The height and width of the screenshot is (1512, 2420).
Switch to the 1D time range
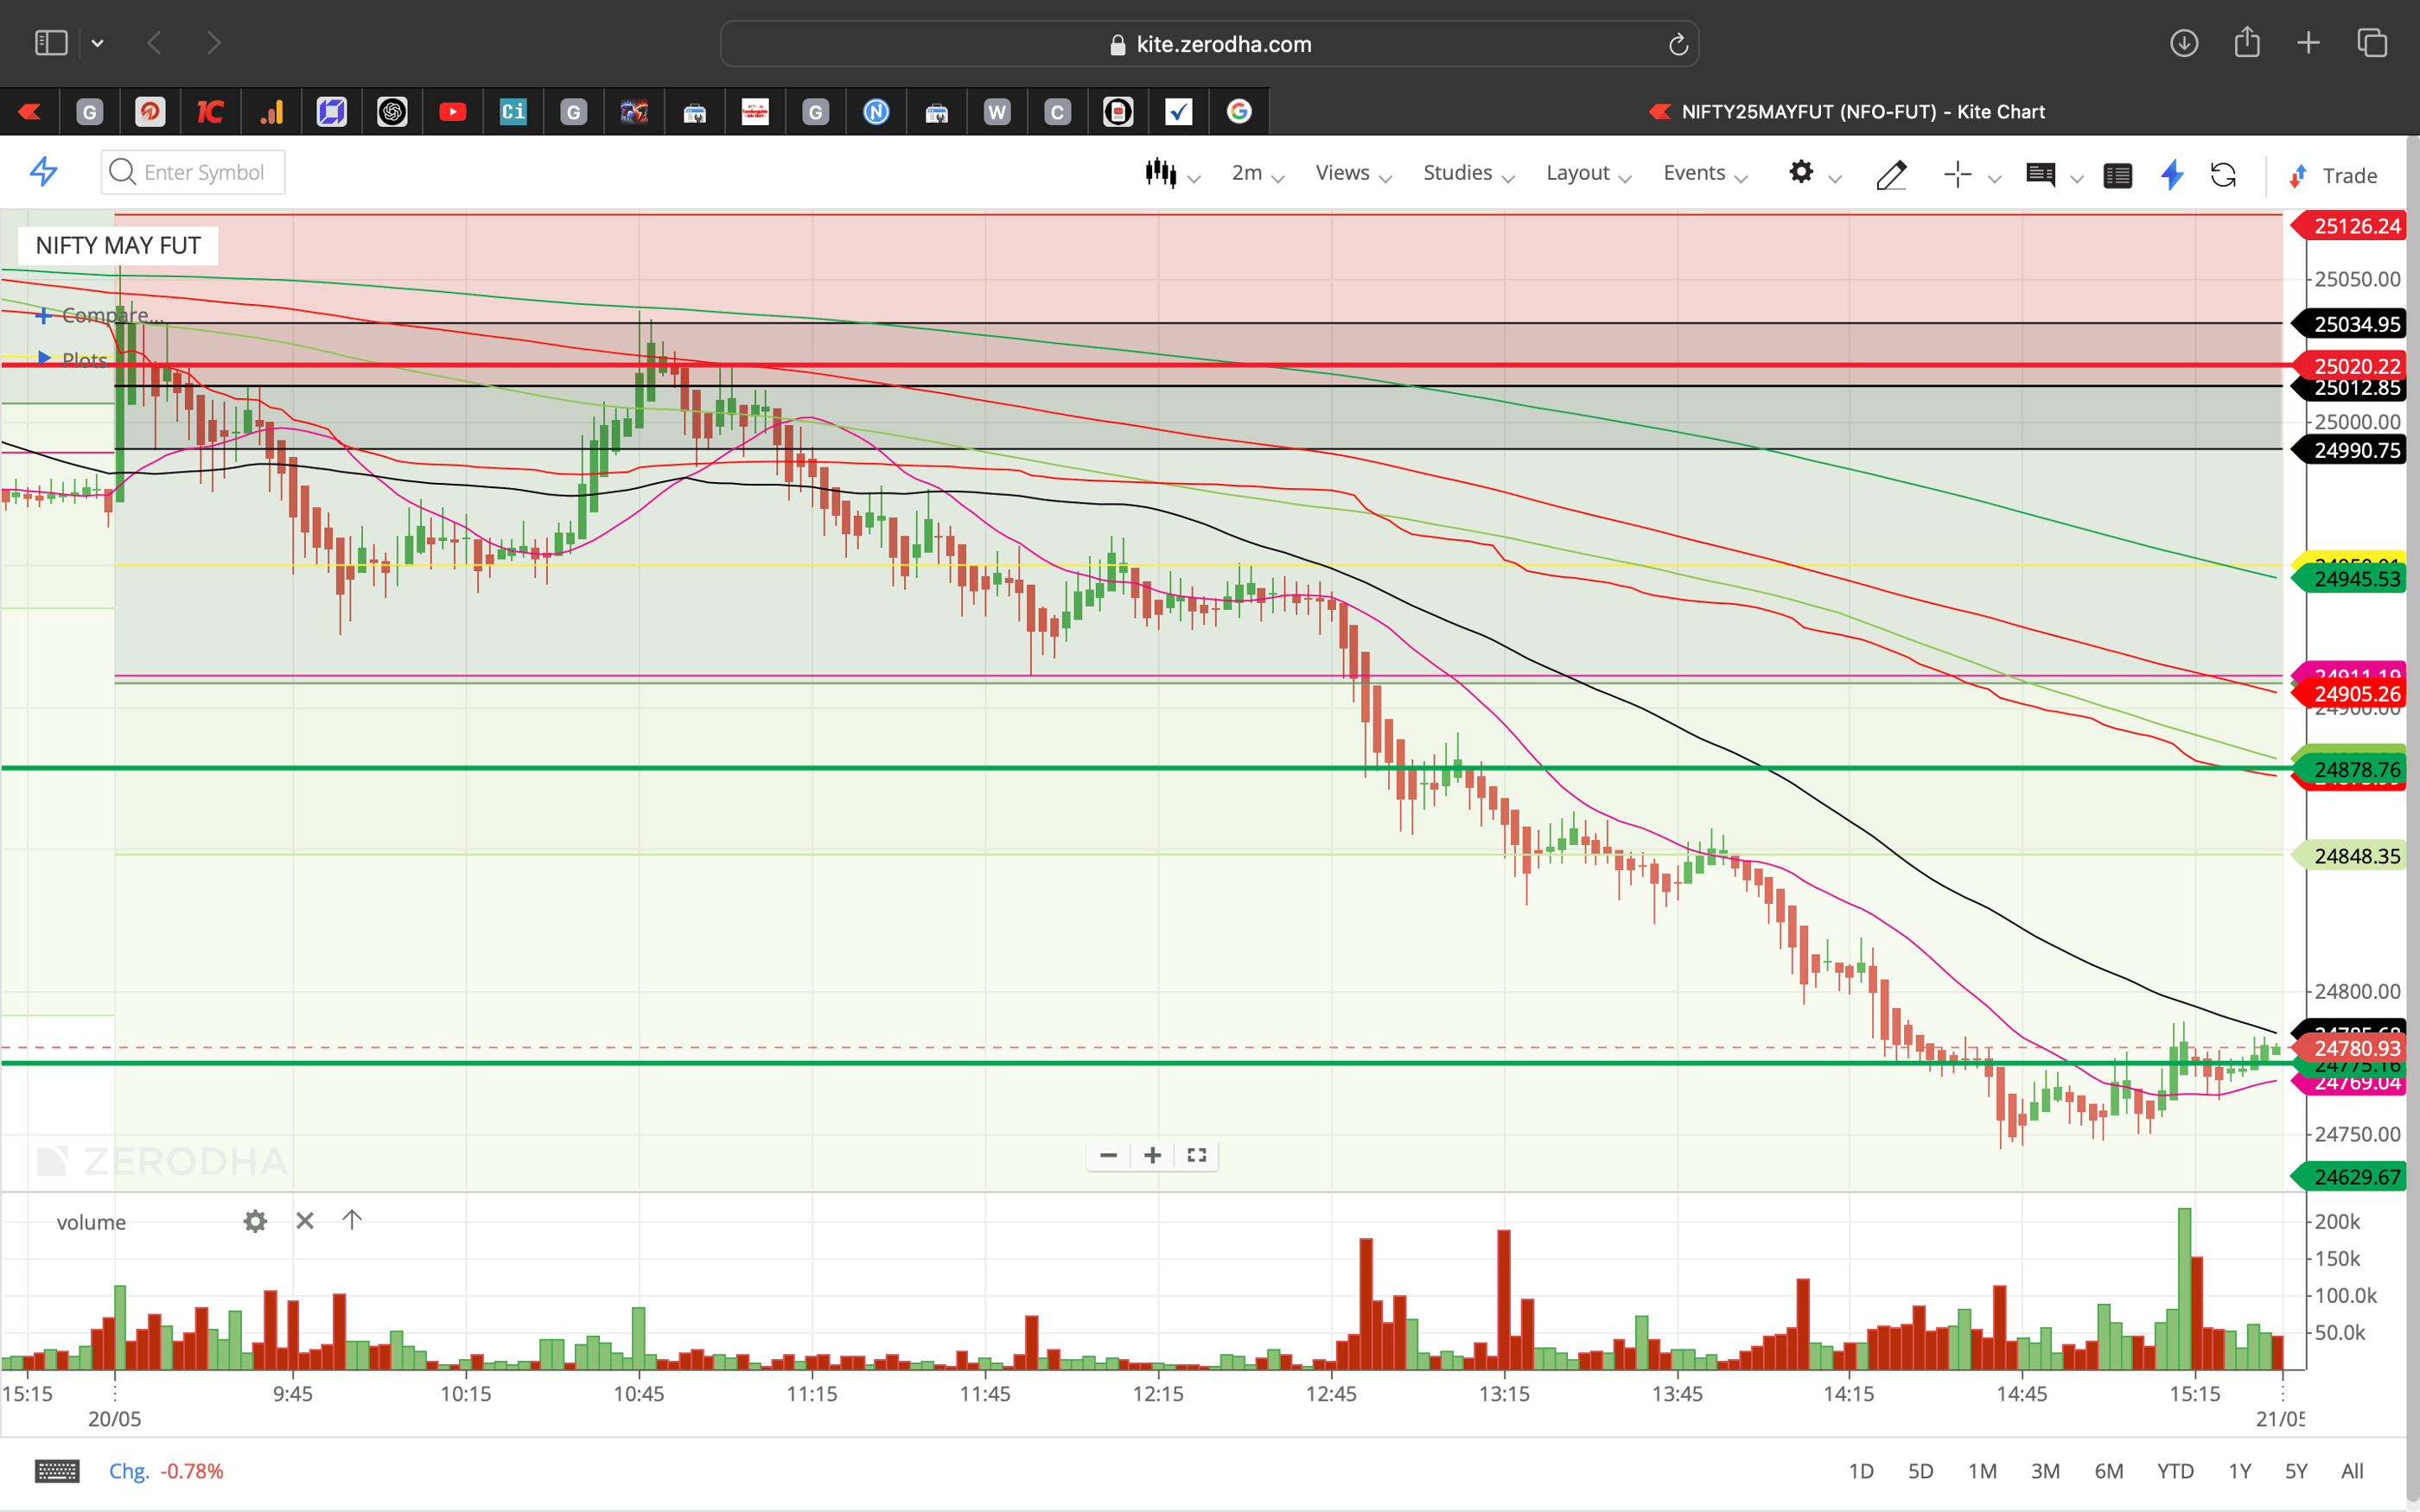1862,1470
